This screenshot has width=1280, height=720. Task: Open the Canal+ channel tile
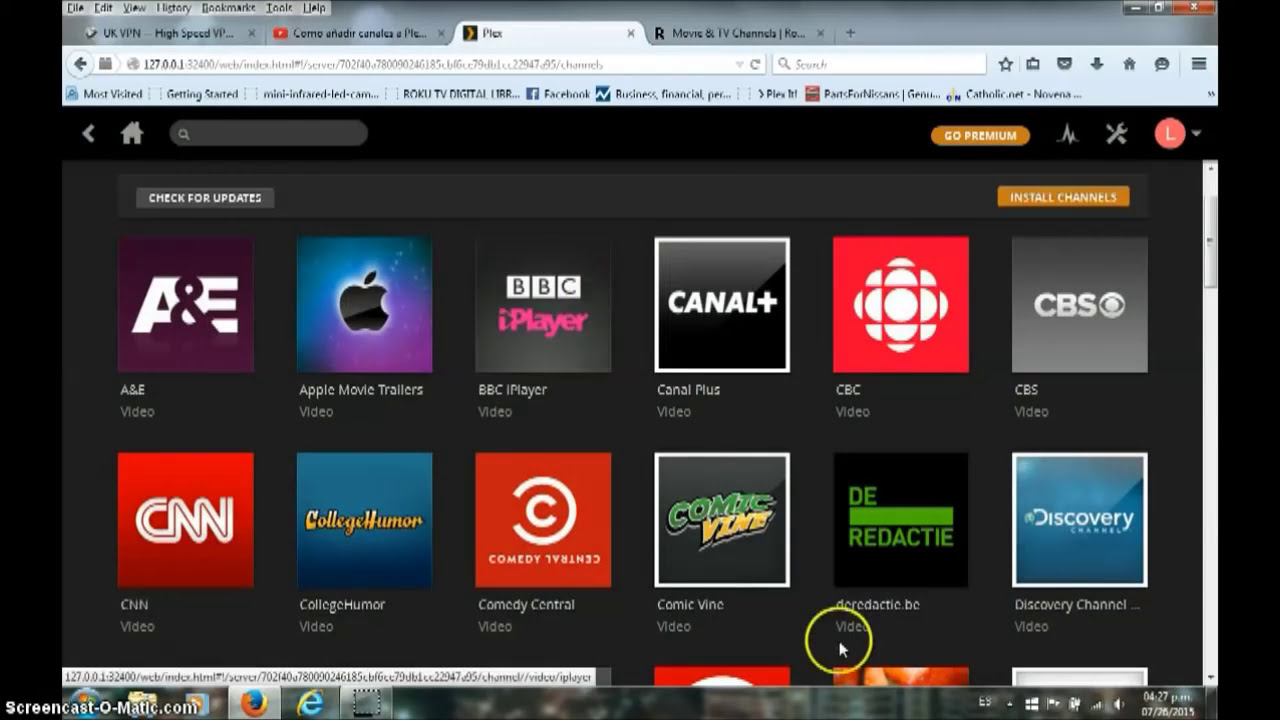722,304
